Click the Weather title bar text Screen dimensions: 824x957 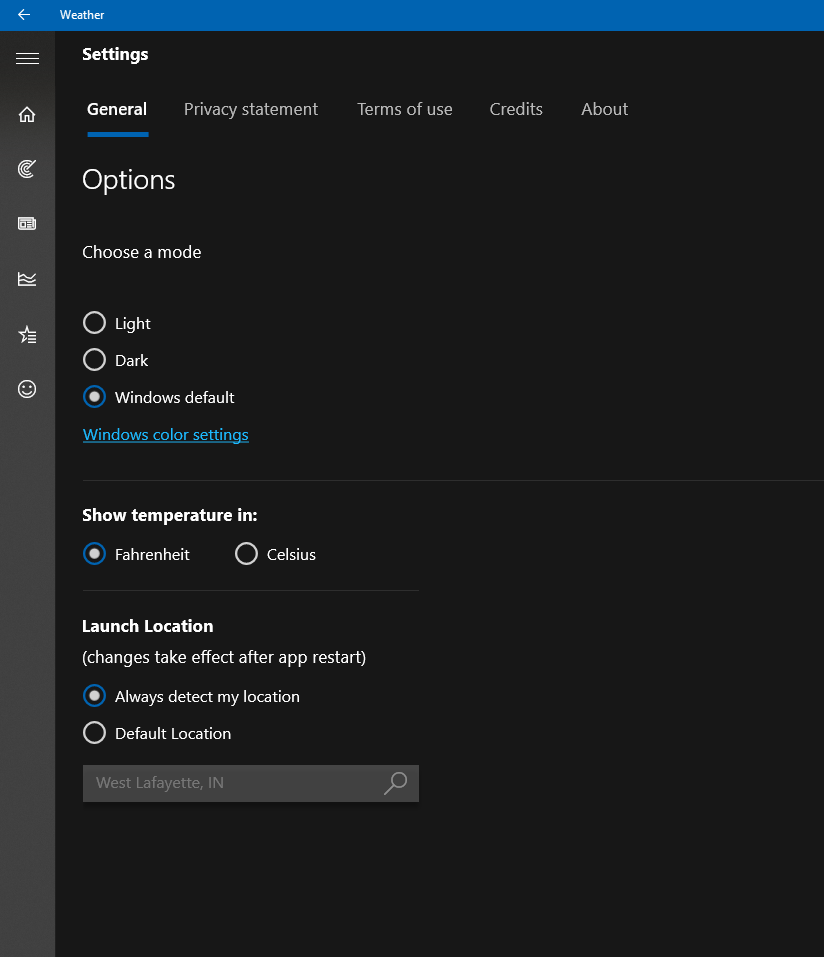click(x=82, y=15)
